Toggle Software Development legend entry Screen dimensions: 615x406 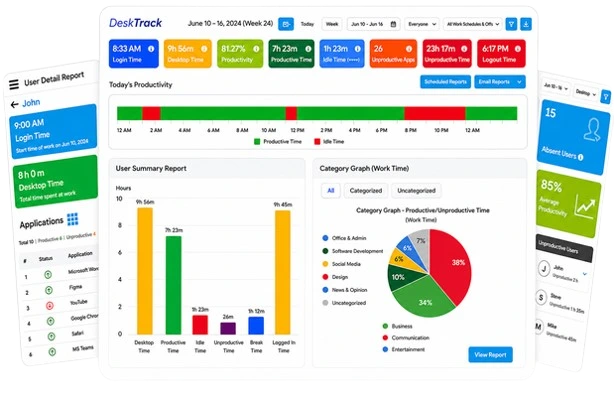[x=353, y=251]
